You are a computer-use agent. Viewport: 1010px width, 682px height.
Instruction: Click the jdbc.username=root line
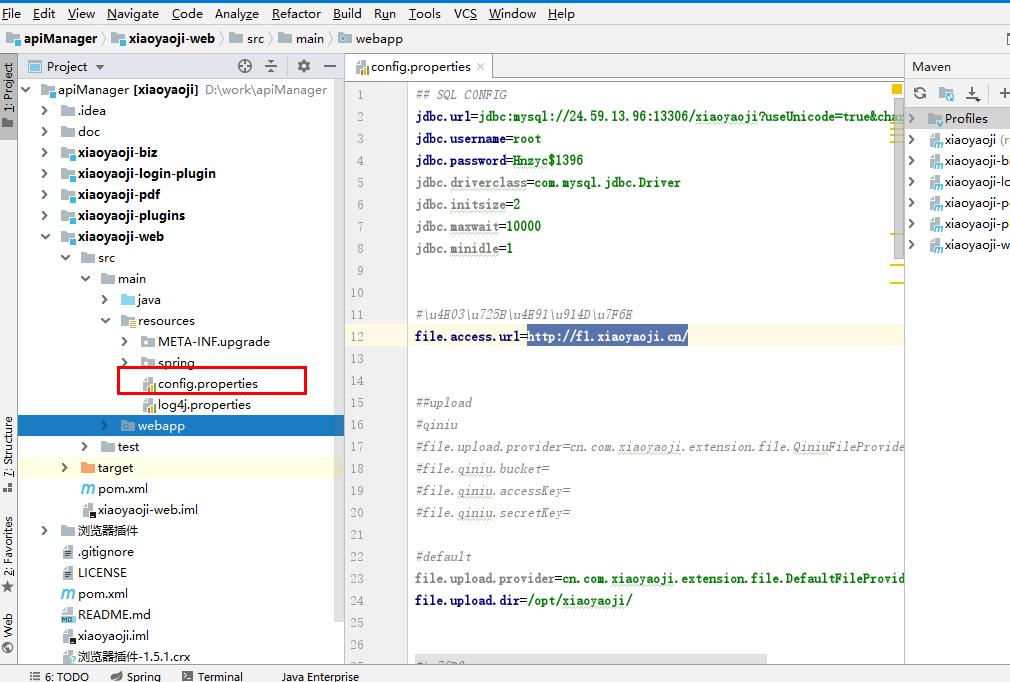point(478,138)
